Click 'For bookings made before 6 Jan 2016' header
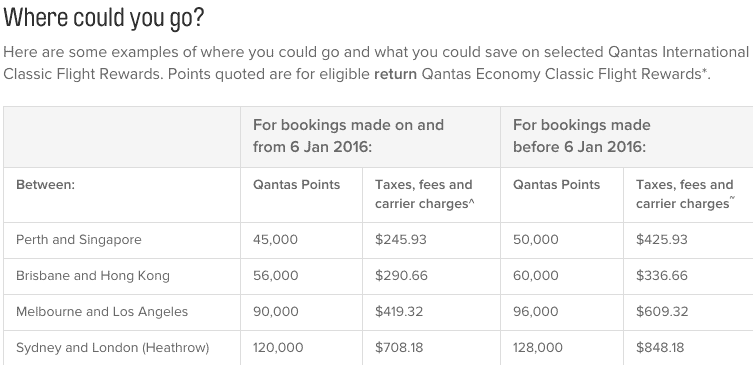Image resolution: width=753 pixels, height=365 pixels. (x=582, y=136)
